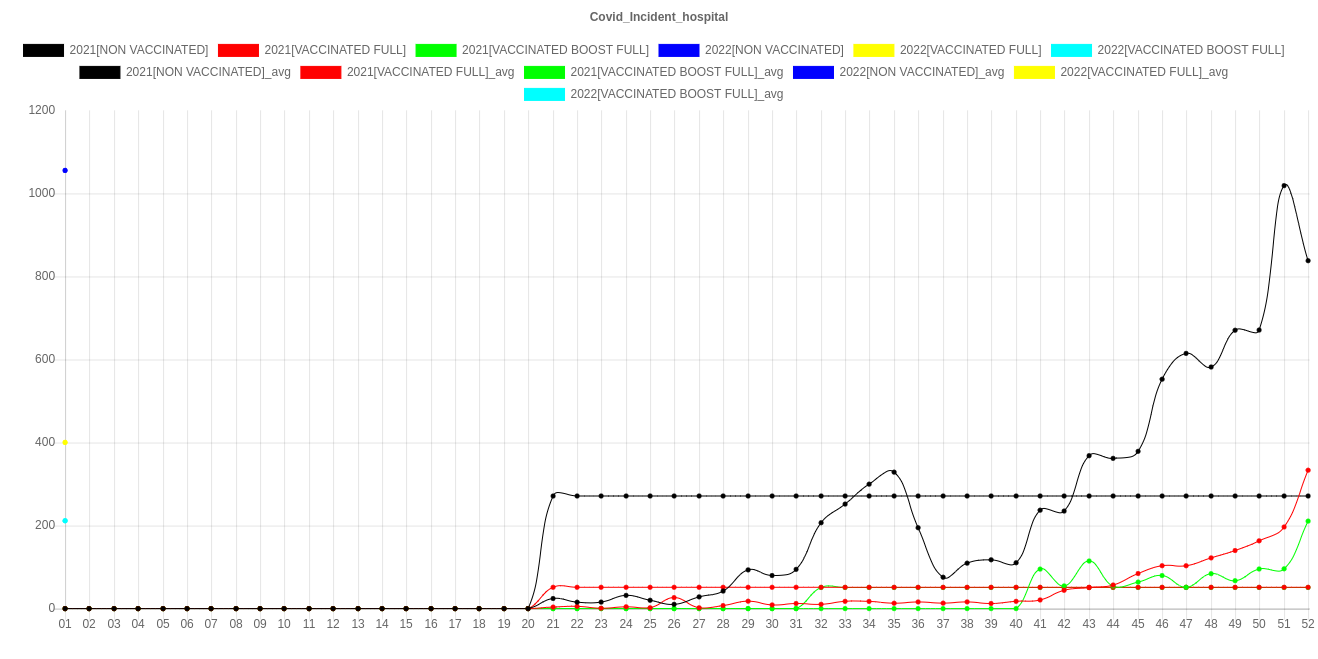The height and width of the screenshot is (659, 1318).
Task: Click the 2022[NON VACCINATED]_avg legend text
Action: [x=921, y=72]
